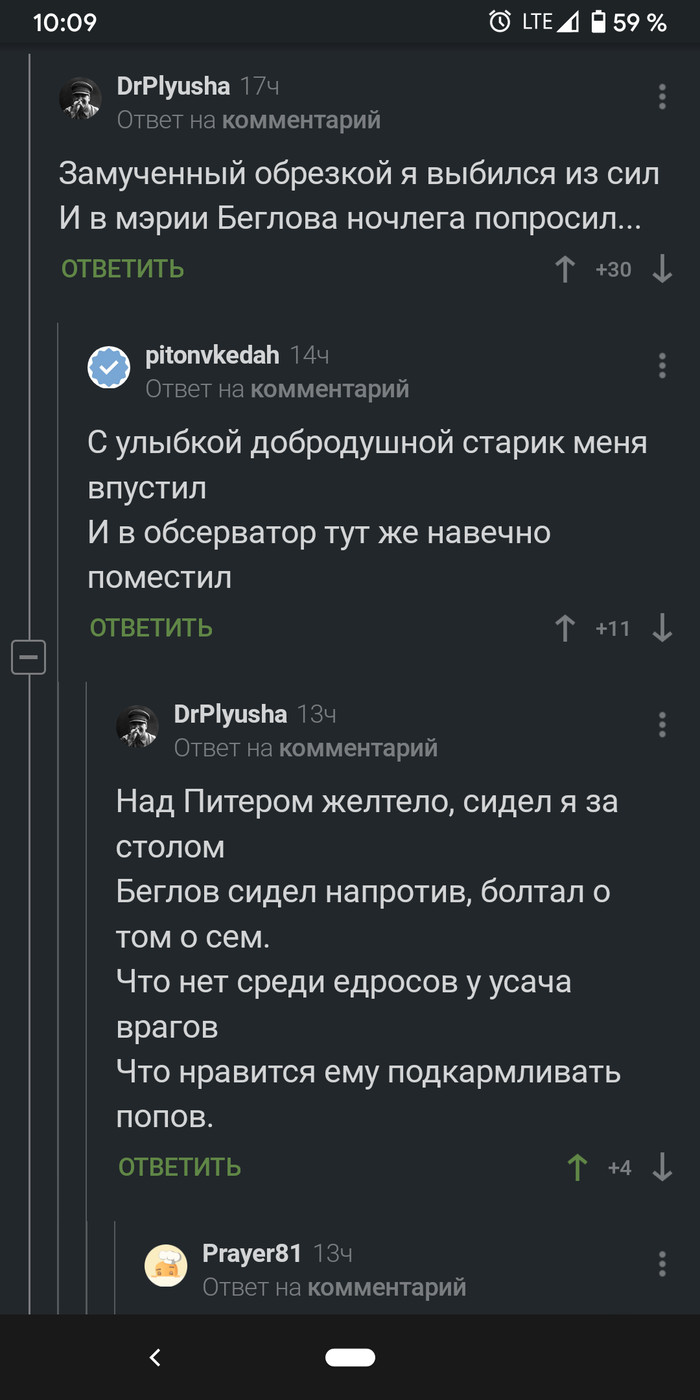Viewport: 700px width, 1400px height.
Task: Downvote pitonvkedah's comment rated +11
Action: 662,628
